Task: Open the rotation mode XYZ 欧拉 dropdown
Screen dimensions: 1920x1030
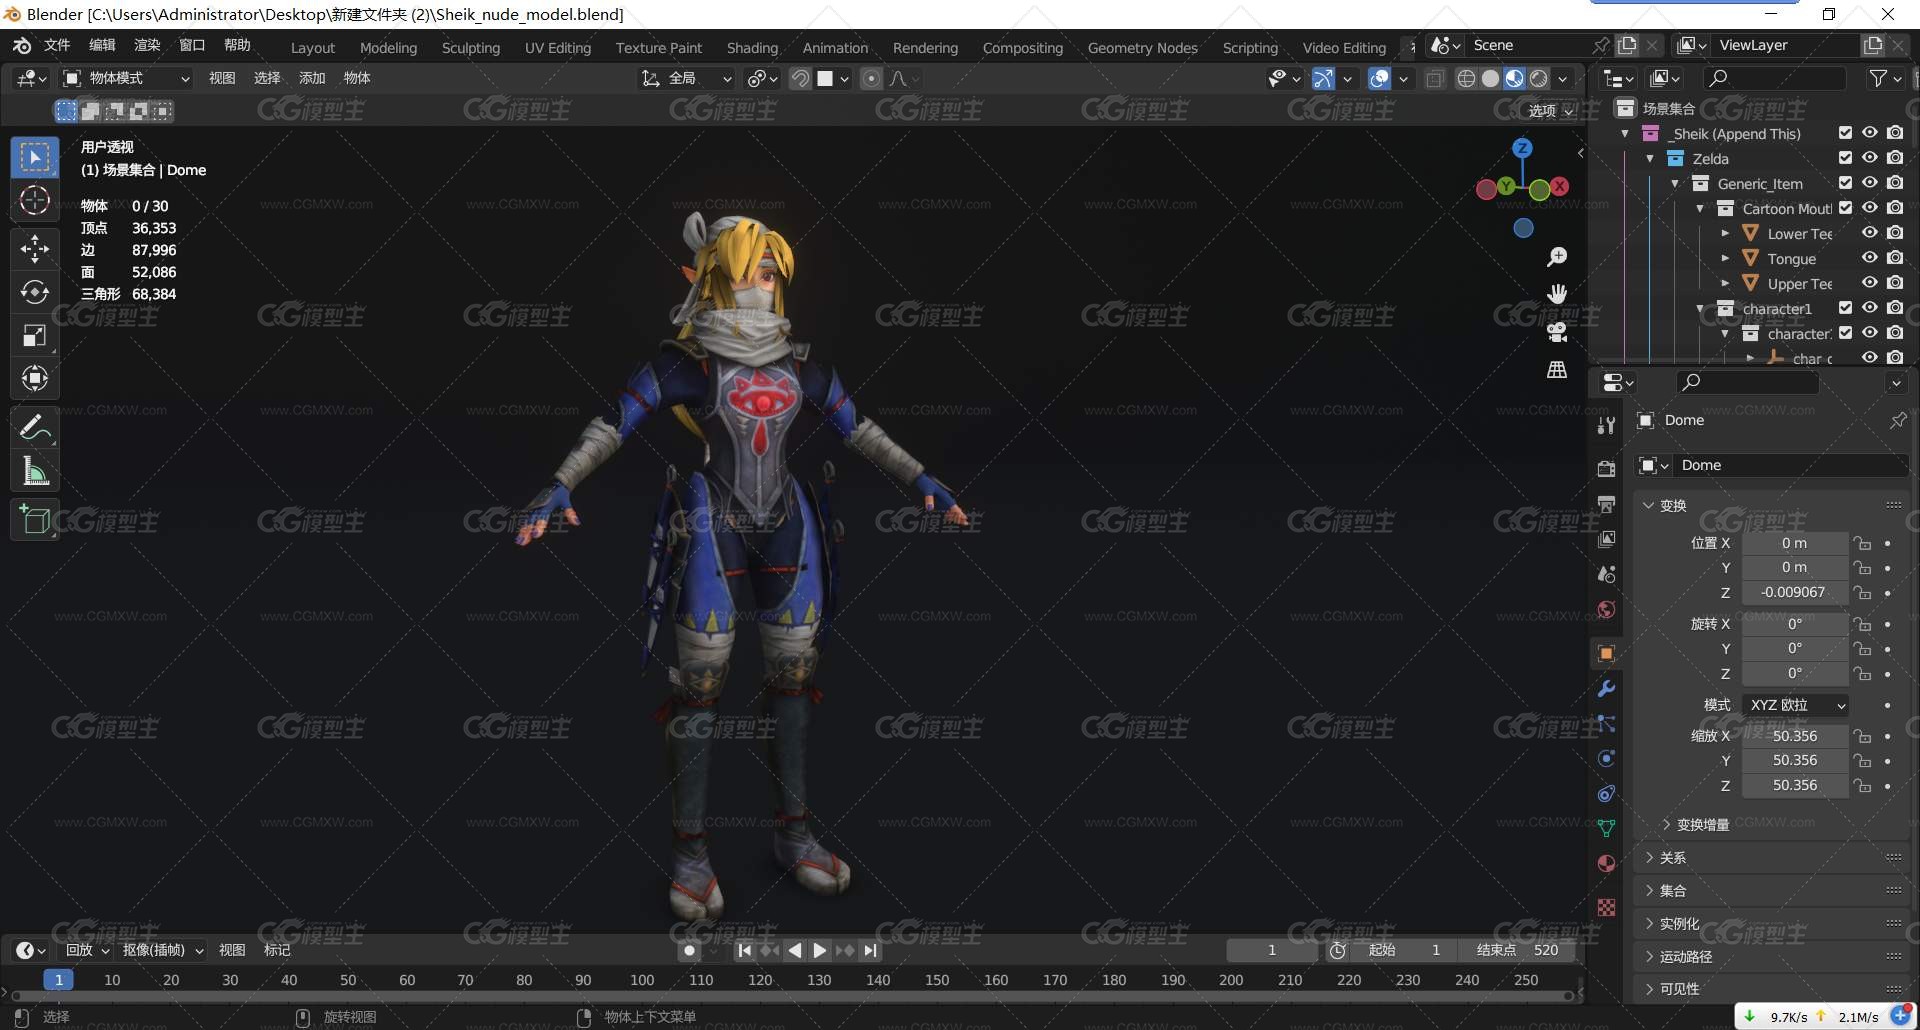Action: point(1795,705)
